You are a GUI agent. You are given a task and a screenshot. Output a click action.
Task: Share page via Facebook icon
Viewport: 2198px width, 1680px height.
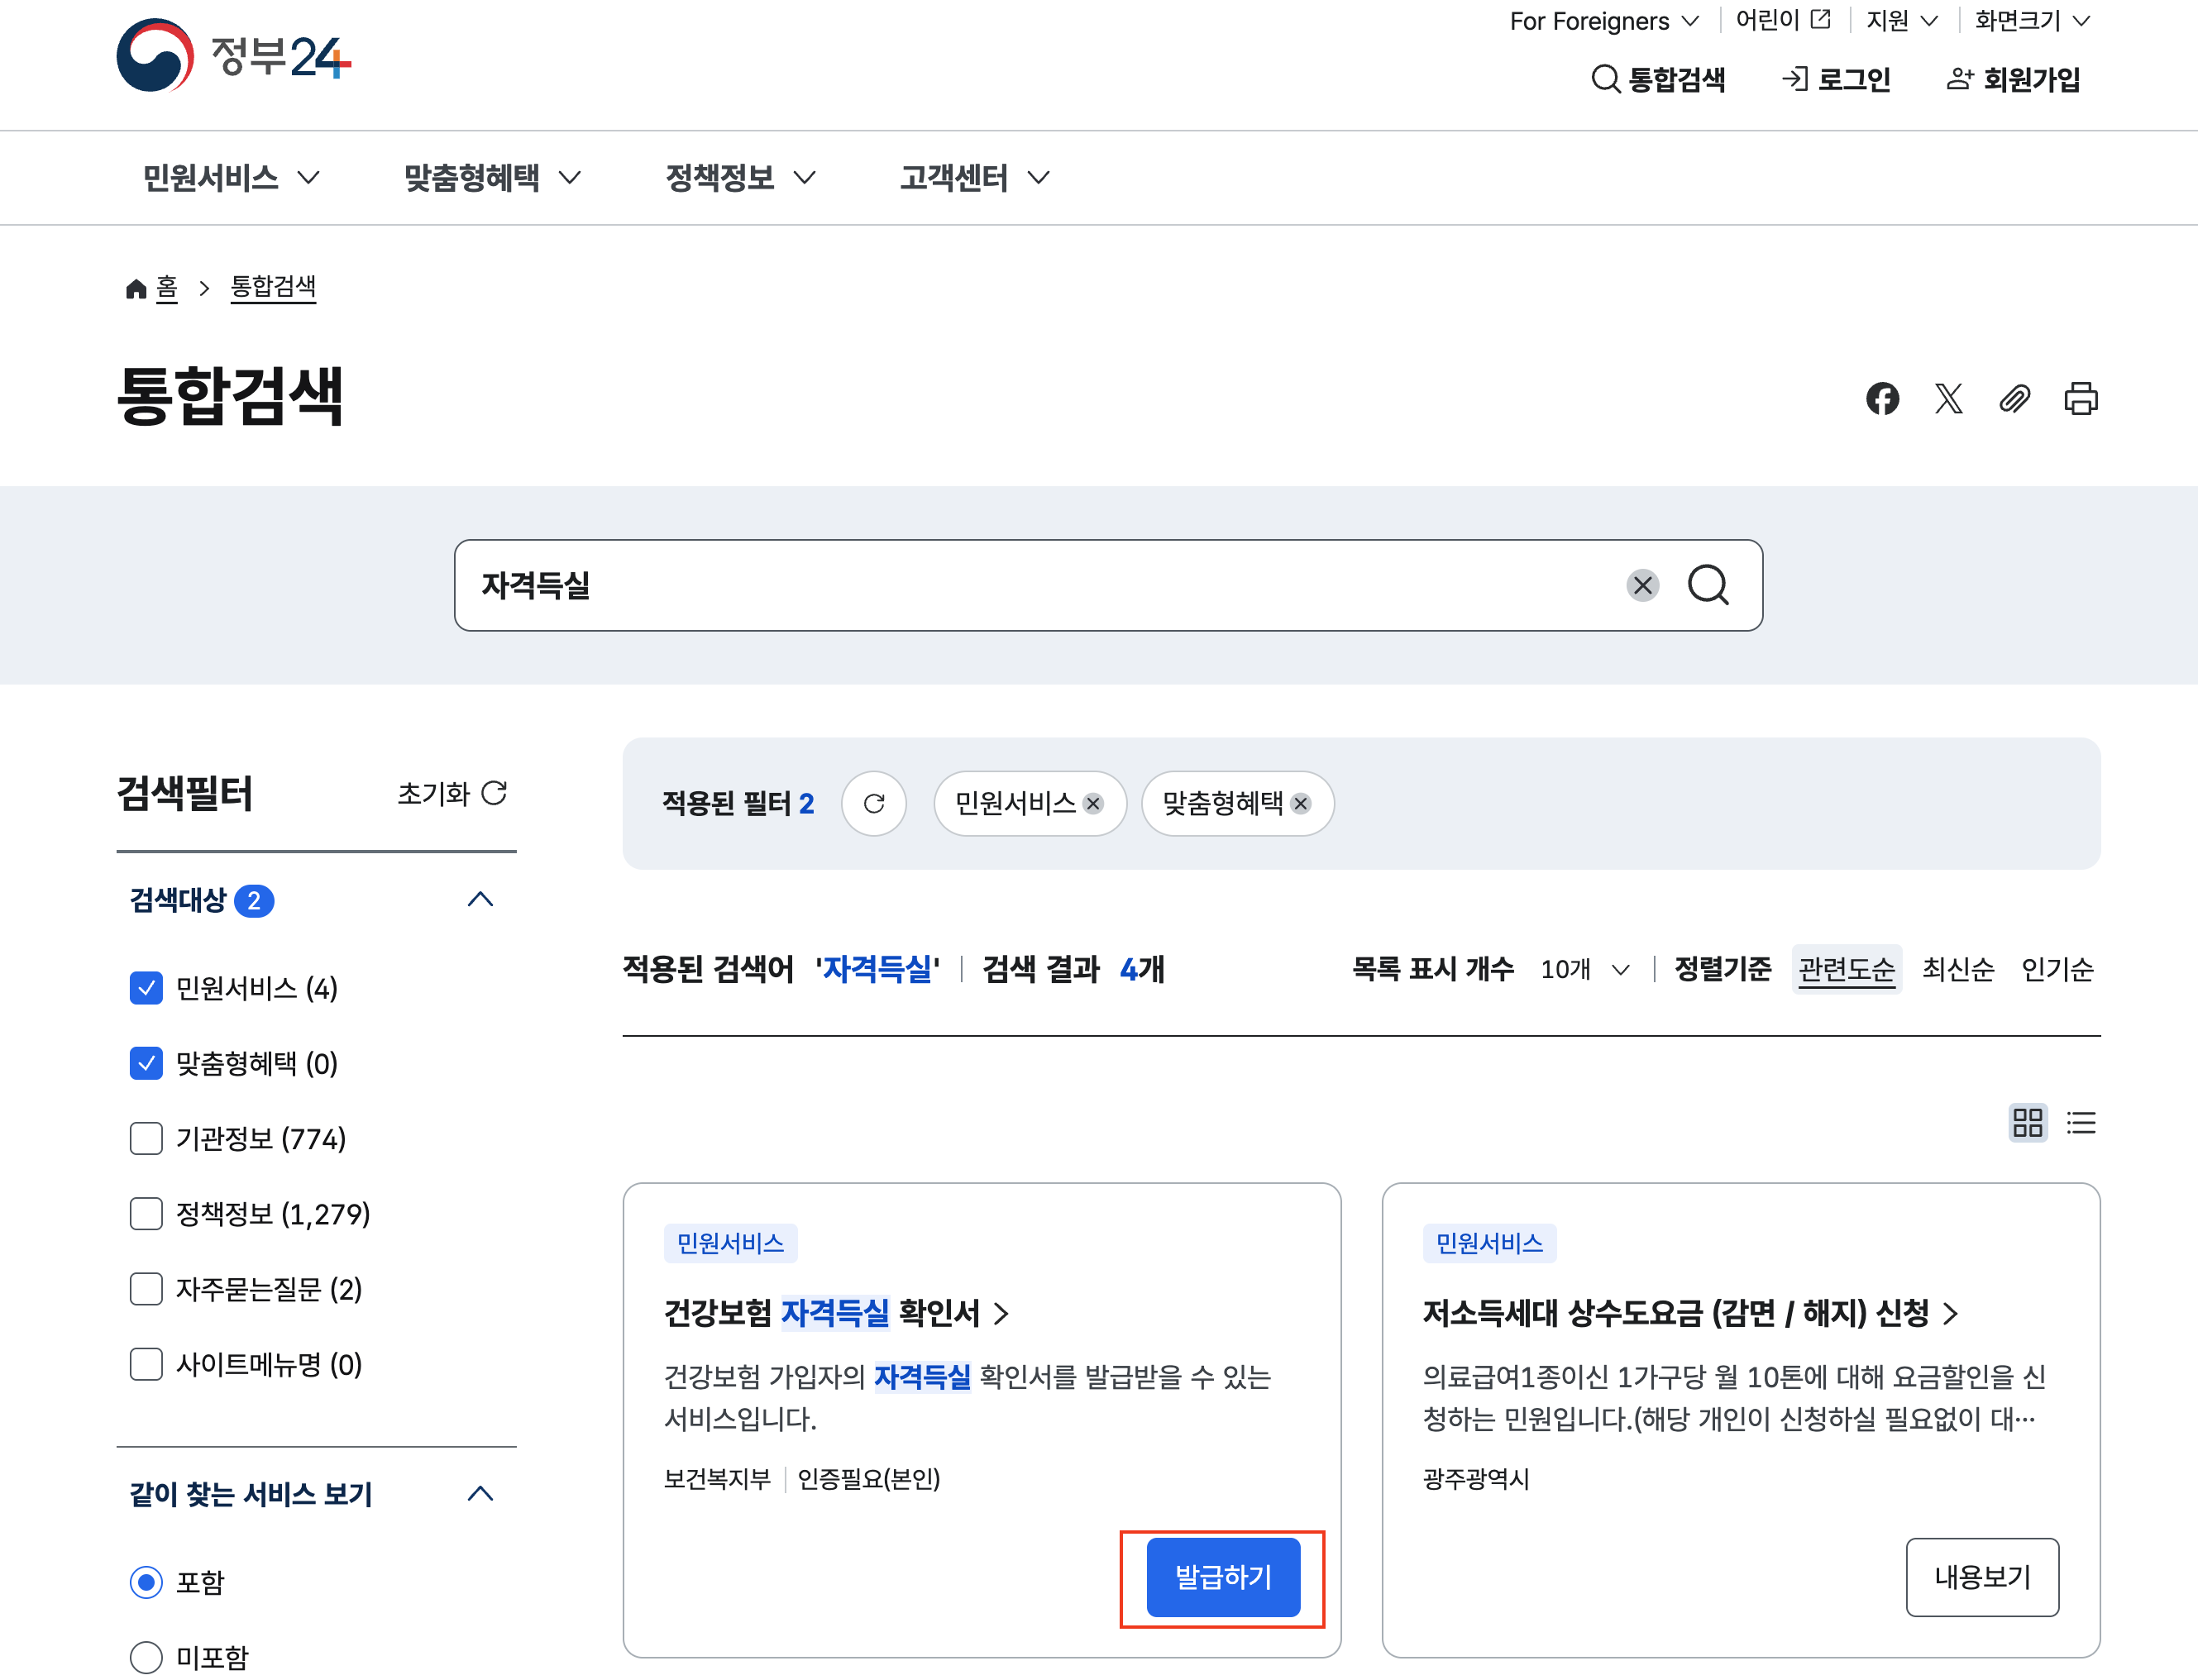1882,399
